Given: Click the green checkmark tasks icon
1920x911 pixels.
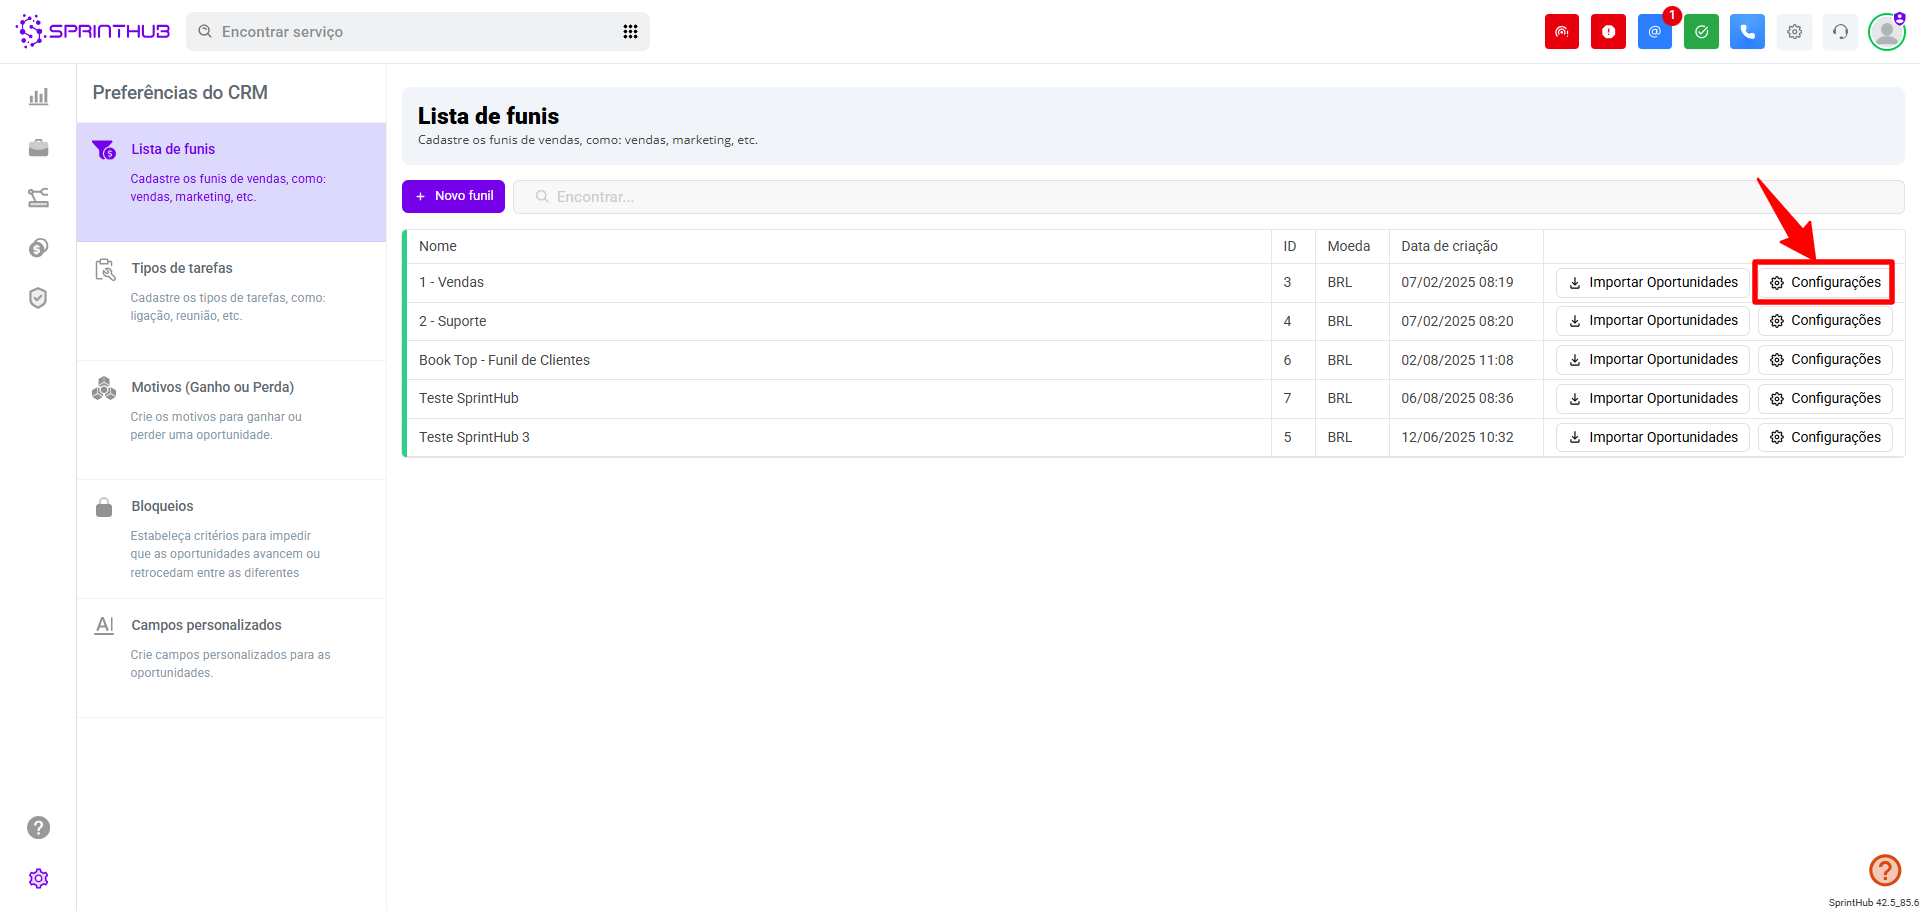Looking at the screenshot, I should [1701, 32].
